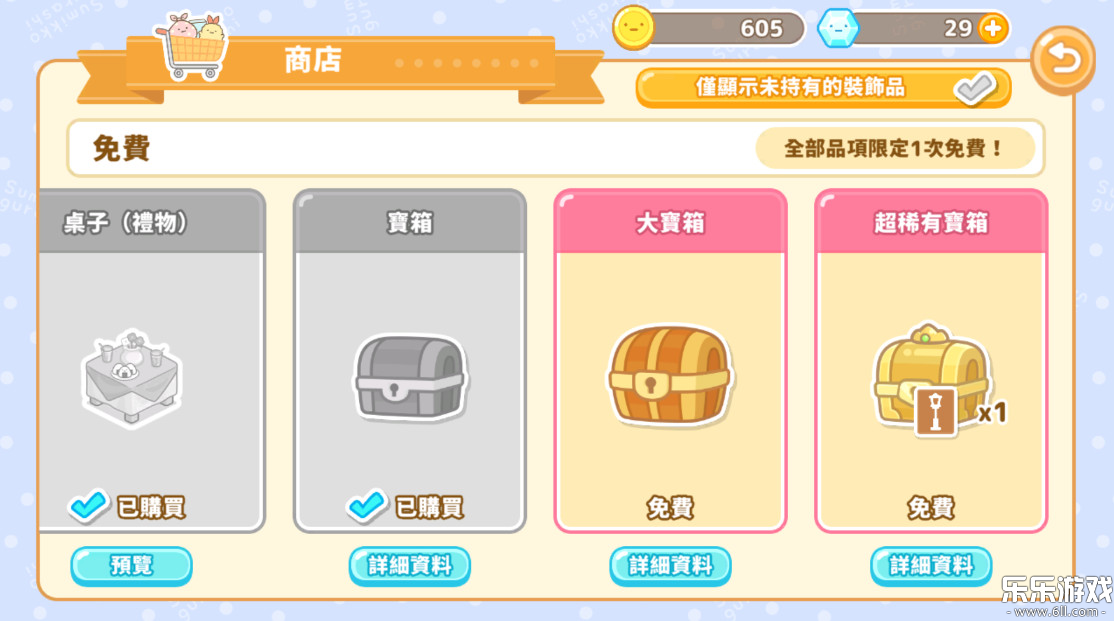Image resolution: width=1114 pixels, height=621 pixels.
Task: Tap the yellow smiley coin icon
Action: pyautogui.click(x=632, y=28)
